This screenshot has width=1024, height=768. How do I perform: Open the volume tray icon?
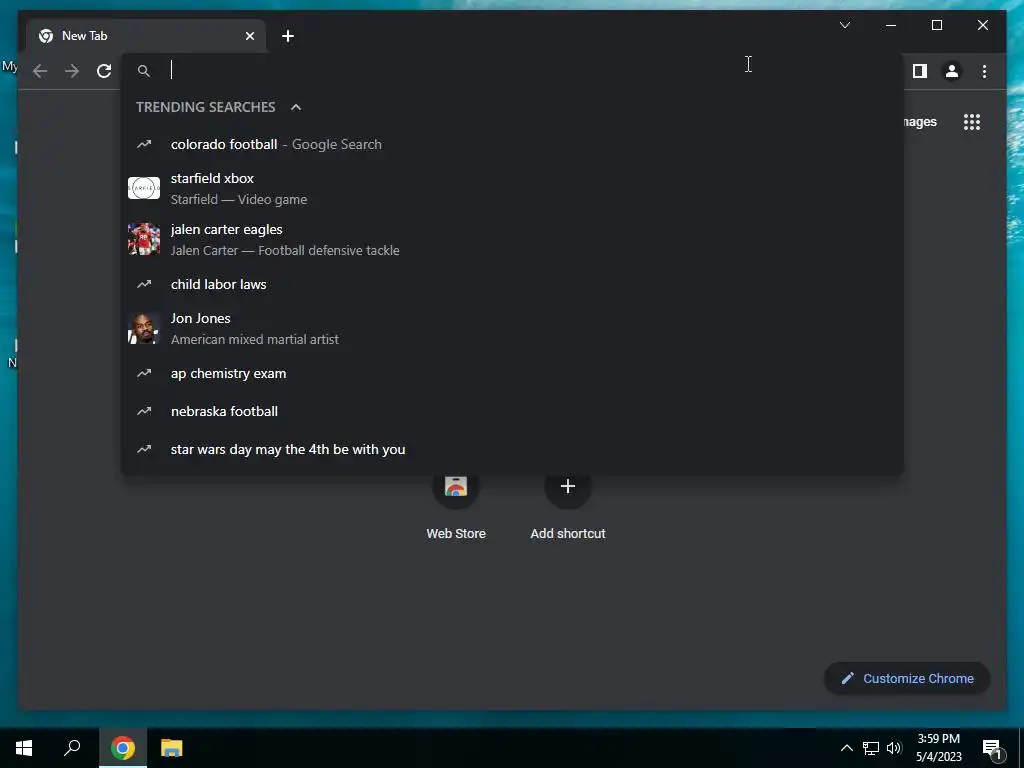(x=894, y=748)
